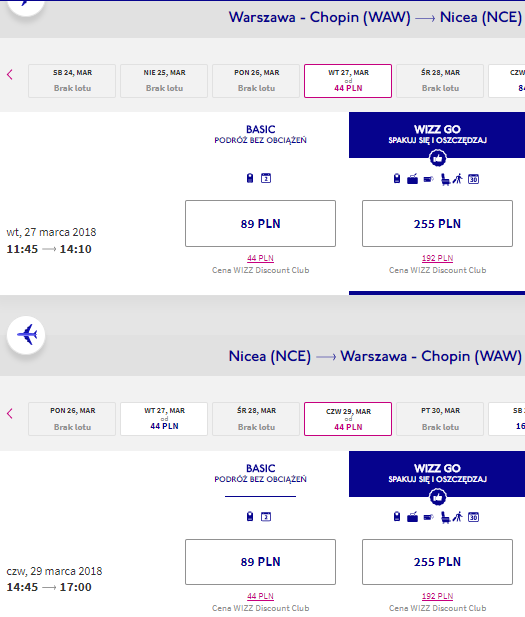The height and width of the screenshot is (617, 525).
Task: Open outbound 44 PLN Discount Club price link
Action: tap(261, 258)
